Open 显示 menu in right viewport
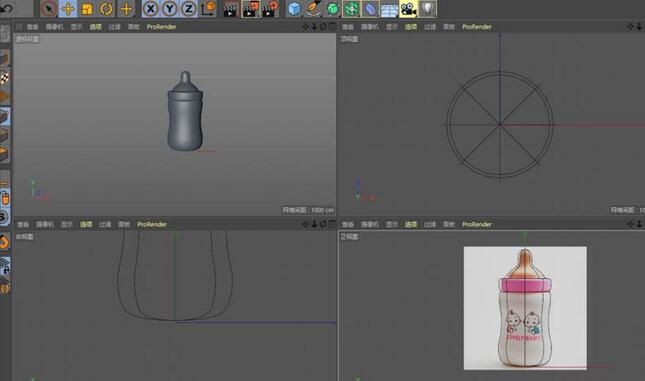 coord(67,224)
